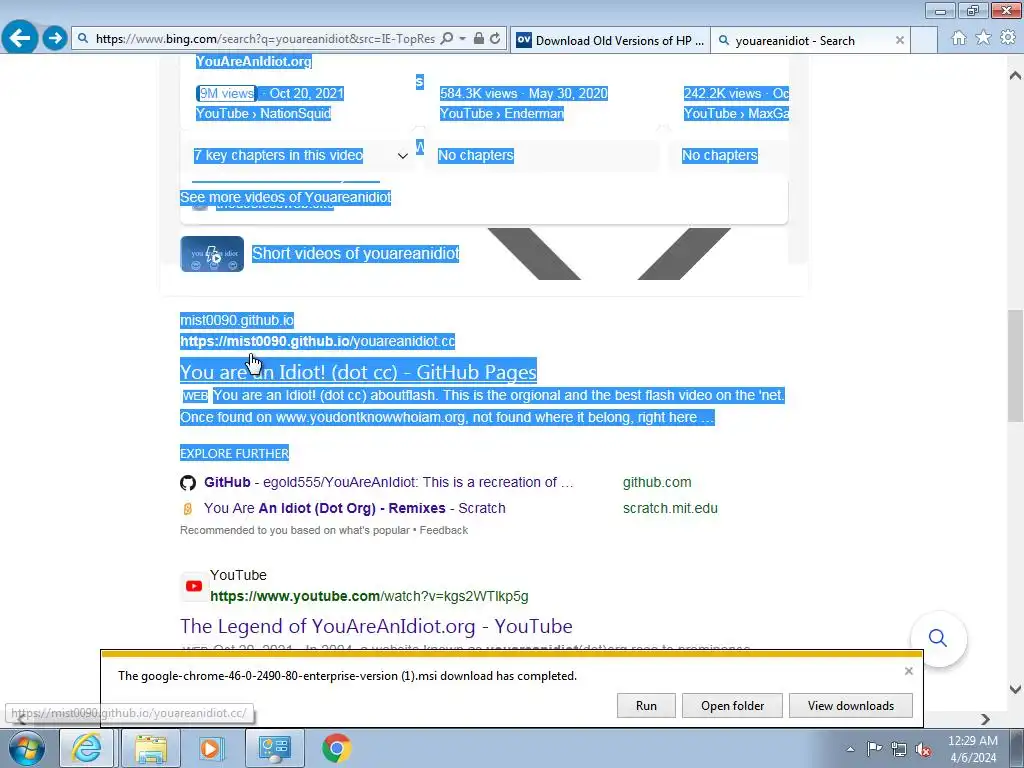Click the scratch.mit.edu domain text
This screenshot has width=1024, height=768.
tap(670, 508)
